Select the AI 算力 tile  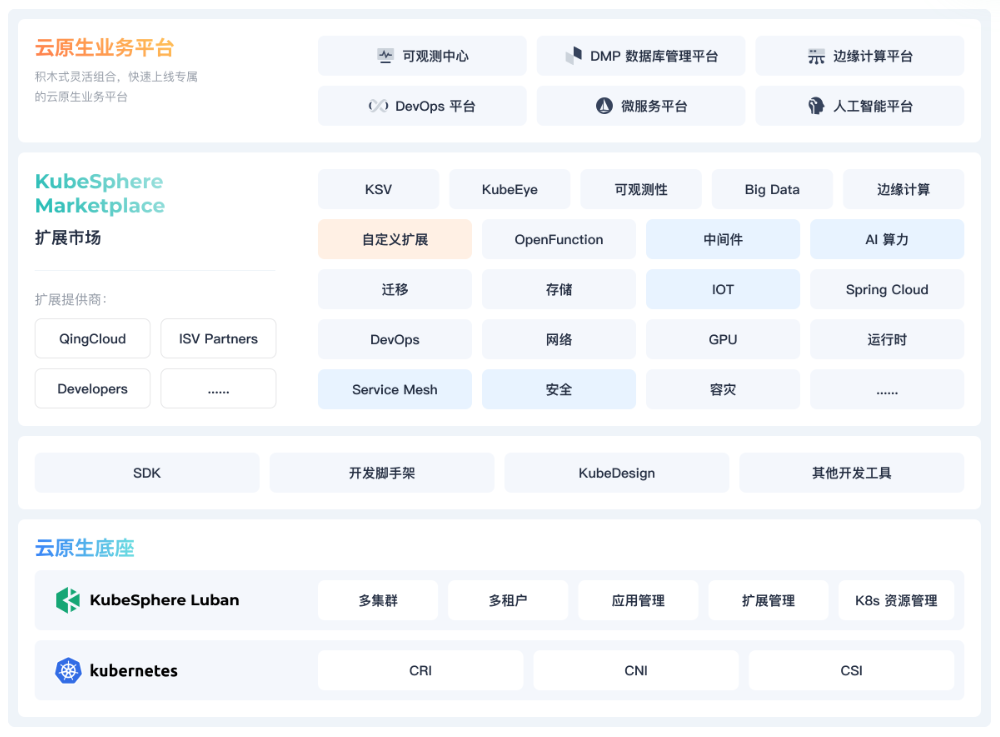click(x=887, y=239)
